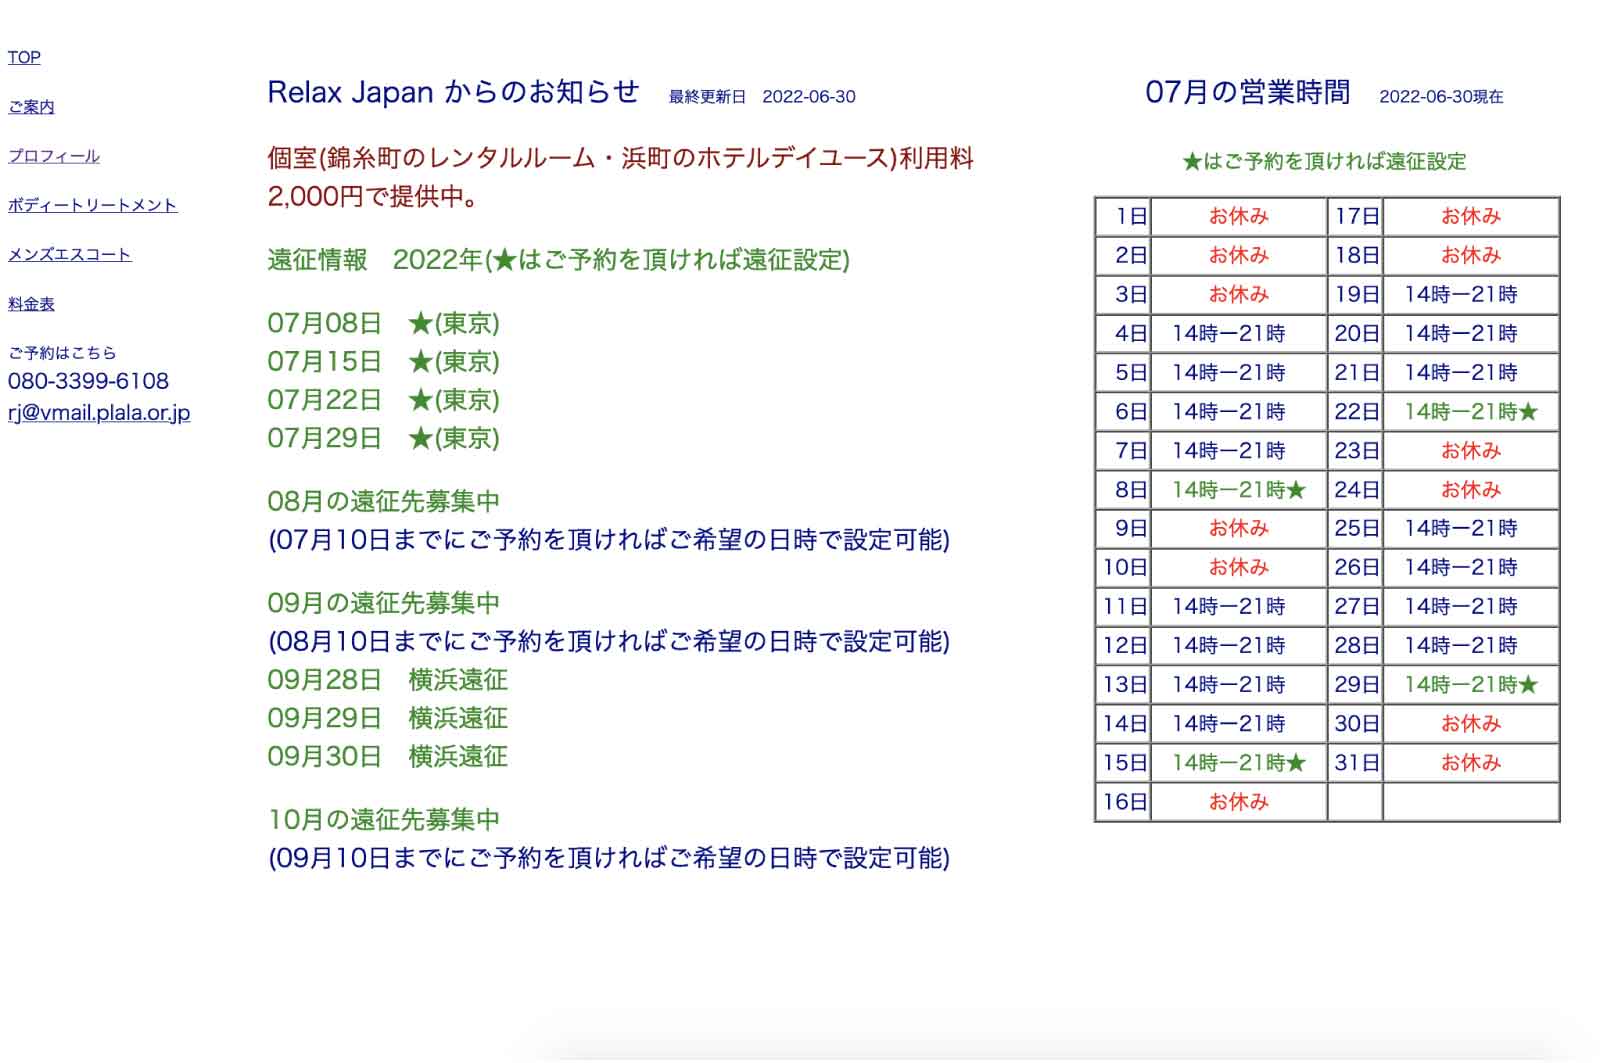Click the 10月の遠征先募集中 heading
This screenshot has height=1063, width=1600.
click(383, 820)
